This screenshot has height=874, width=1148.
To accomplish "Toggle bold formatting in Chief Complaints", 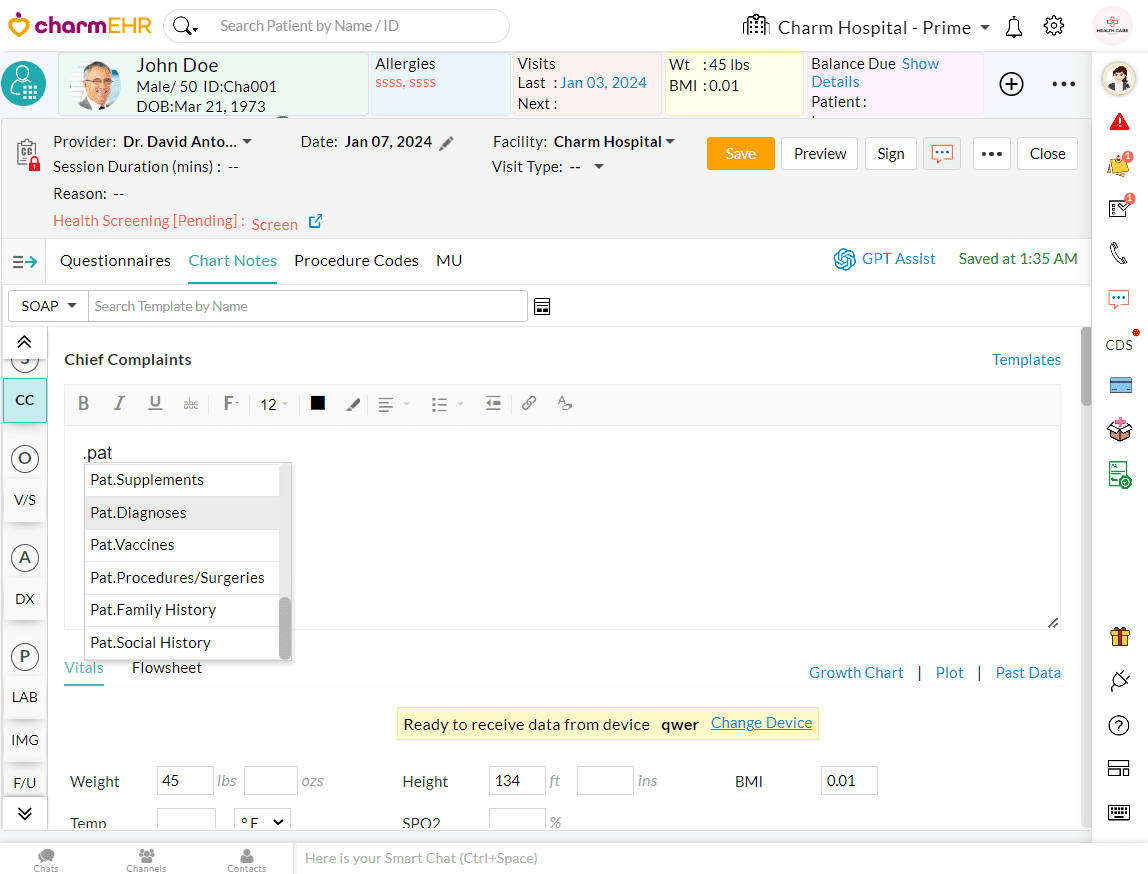I will [x=84, y=404].
